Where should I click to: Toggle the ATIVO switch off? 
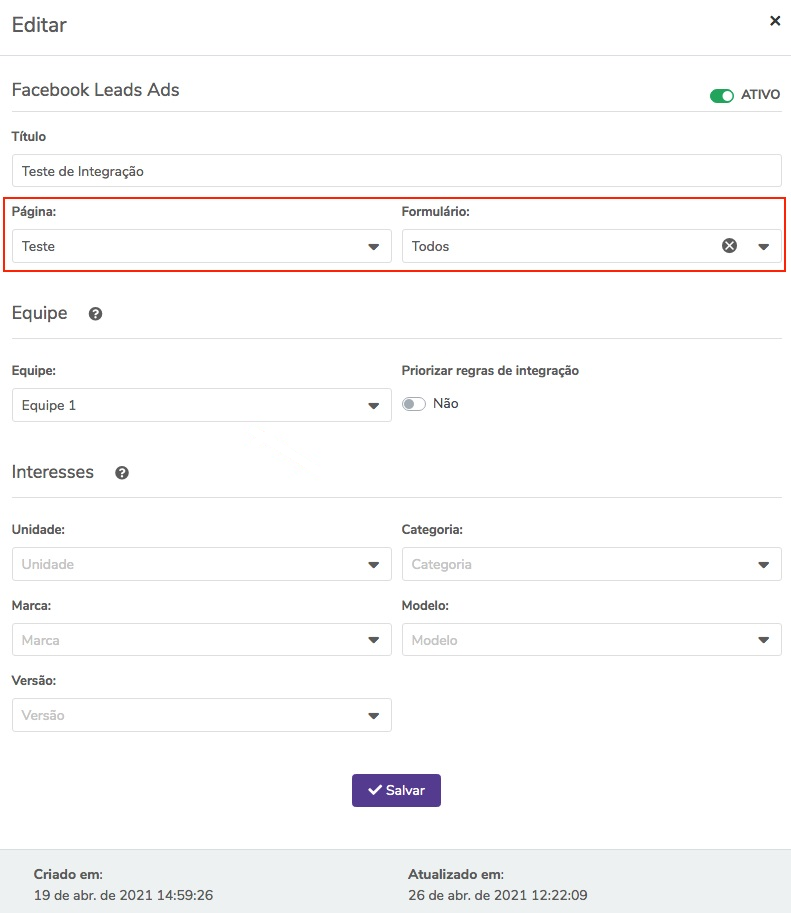[x=722, y=95]
